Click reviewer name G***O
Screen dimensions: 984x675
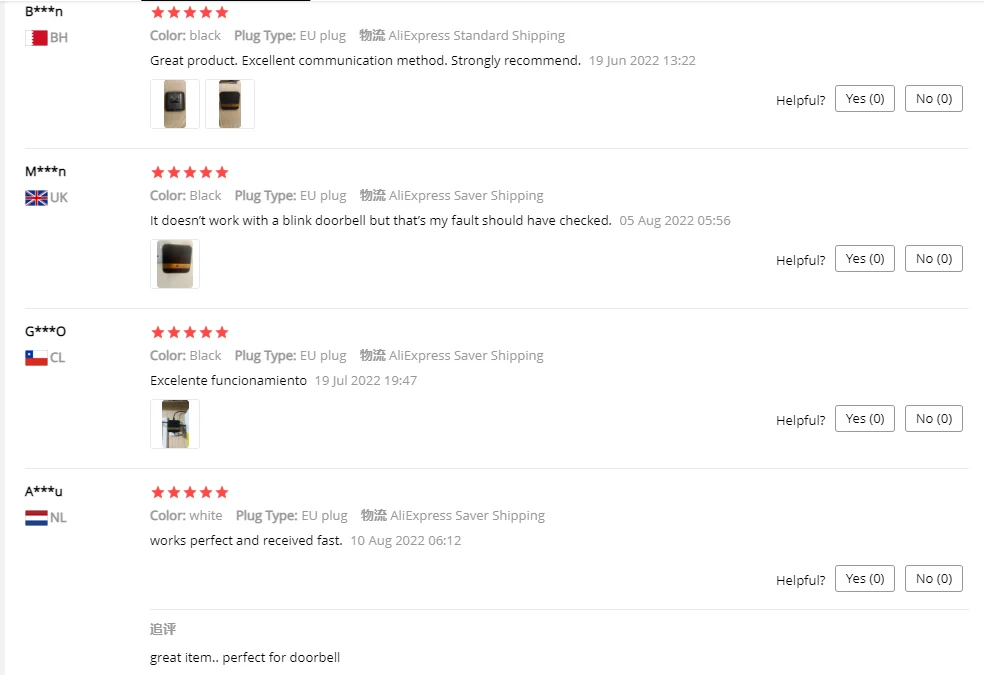(x=45, y=332)
